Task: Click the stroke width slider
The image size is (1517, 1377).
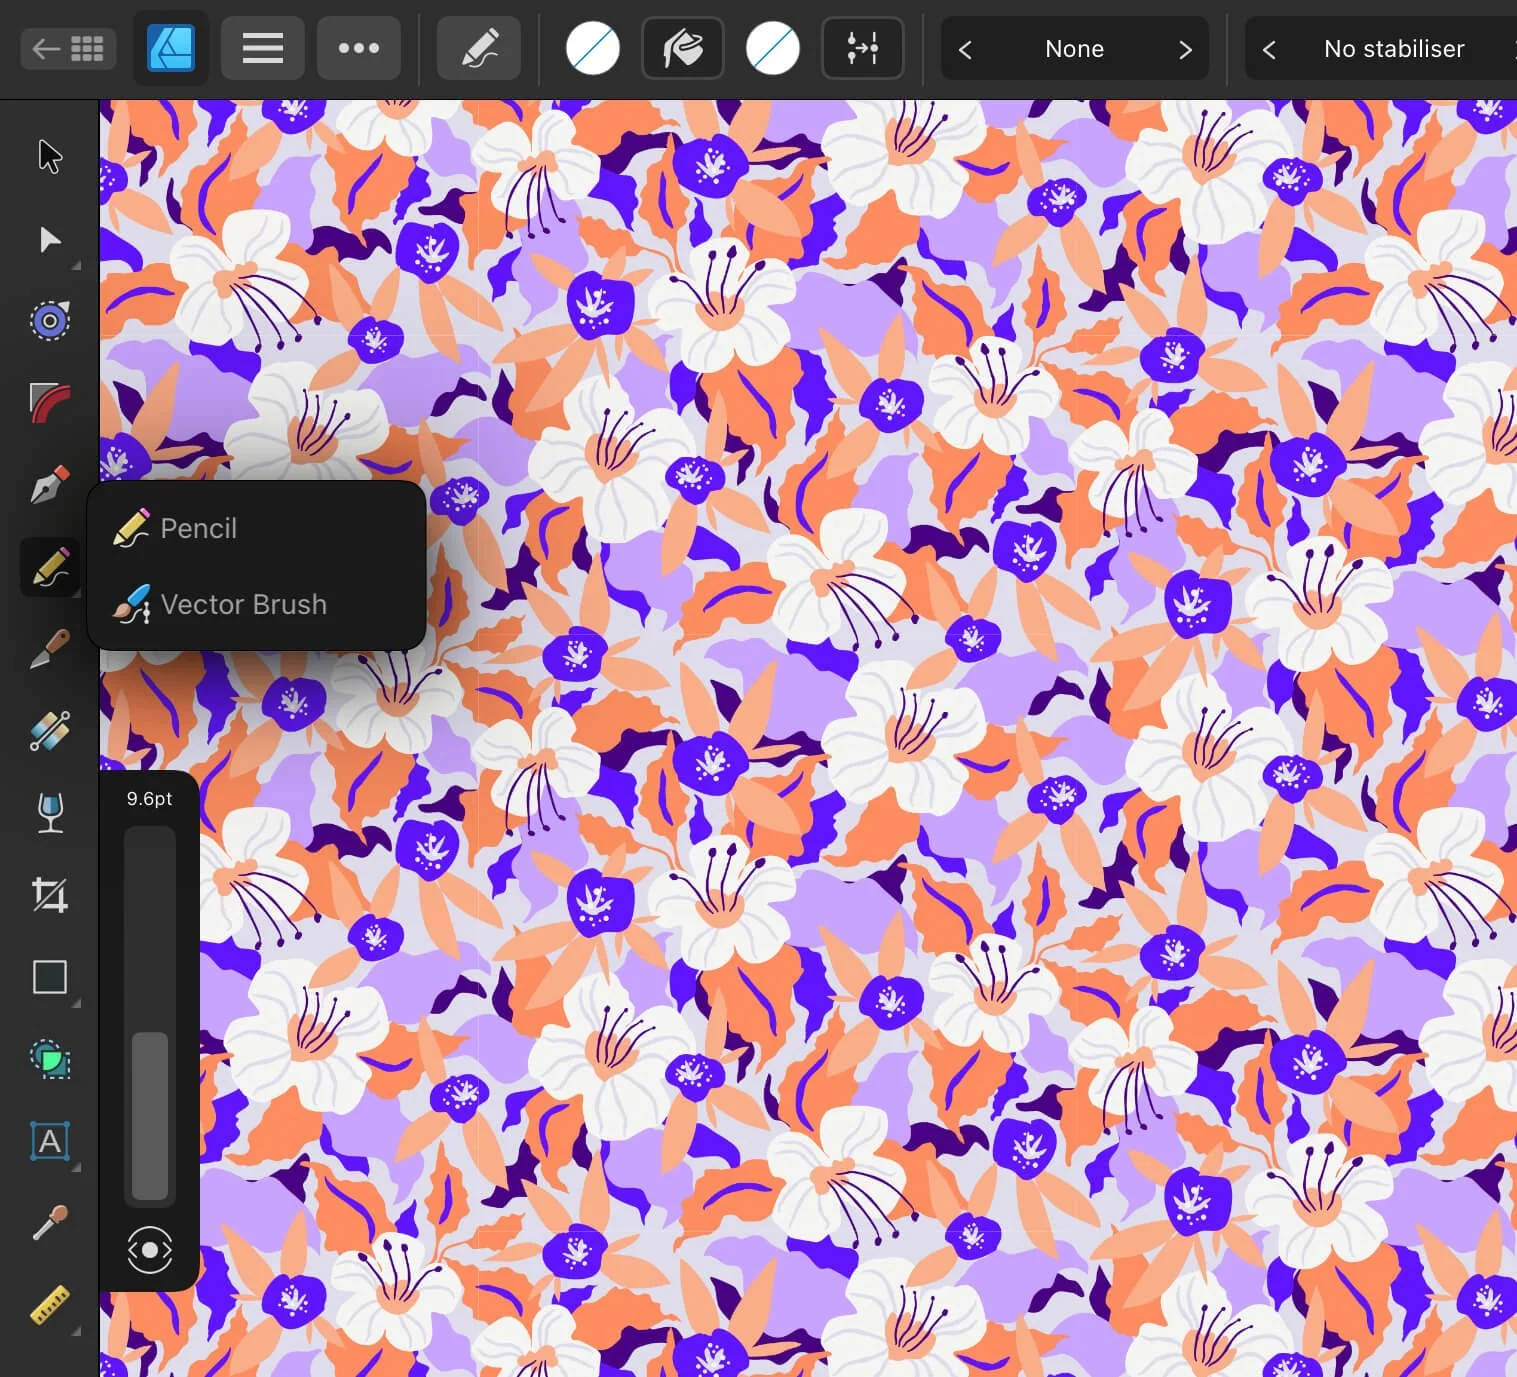Action: point(150,1016)
